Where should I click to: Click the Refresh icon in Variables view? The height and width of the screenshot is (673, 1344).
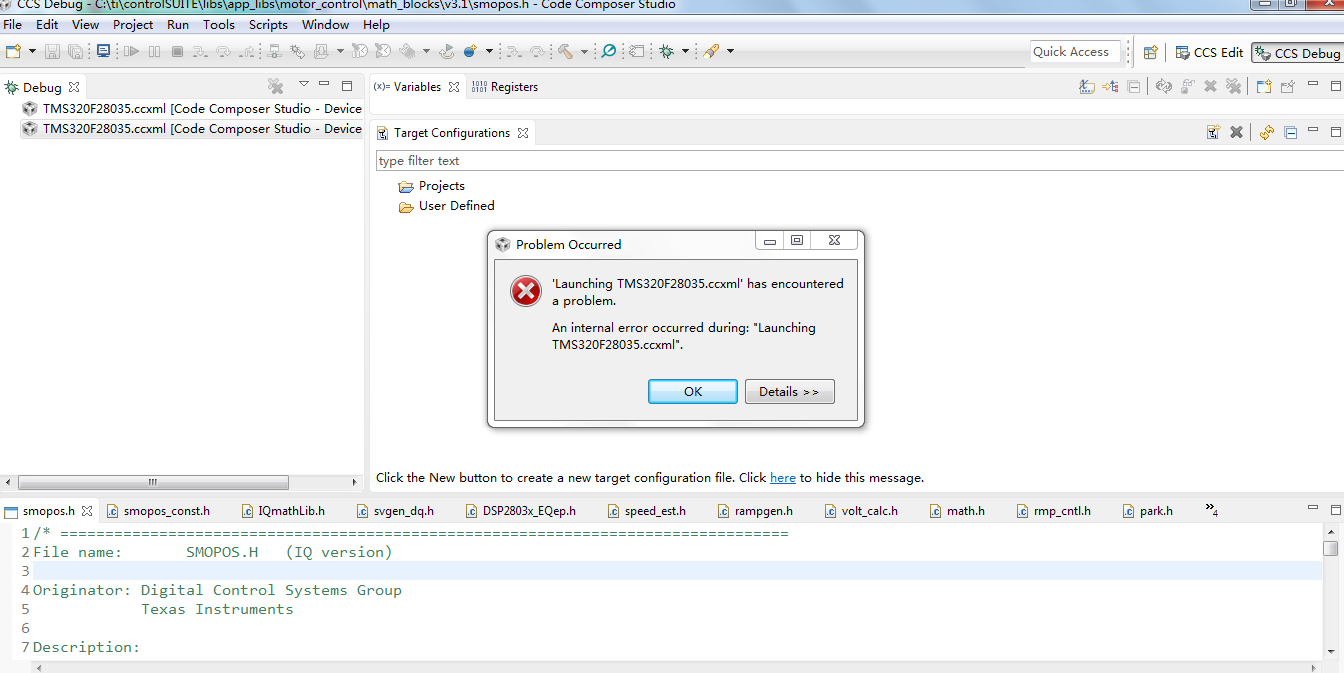pos(1164,86)
